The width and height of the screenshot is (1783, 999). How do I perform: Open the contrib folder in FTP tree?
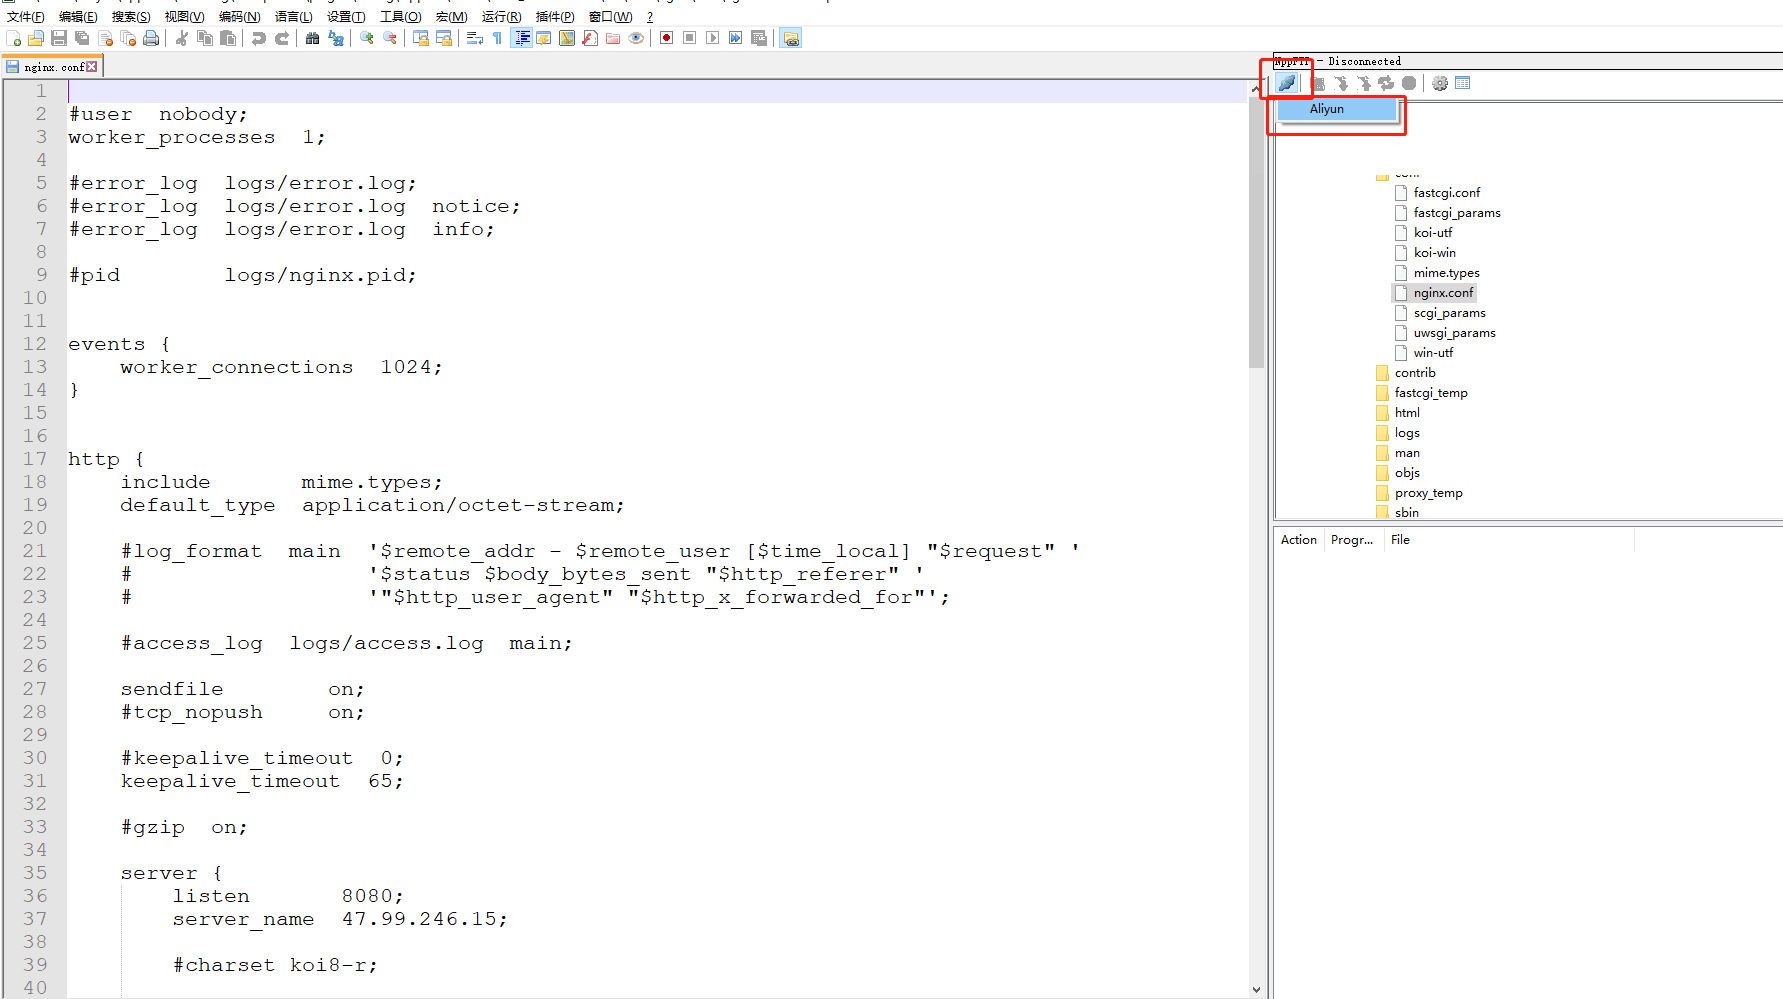[x=1415, y=373]
